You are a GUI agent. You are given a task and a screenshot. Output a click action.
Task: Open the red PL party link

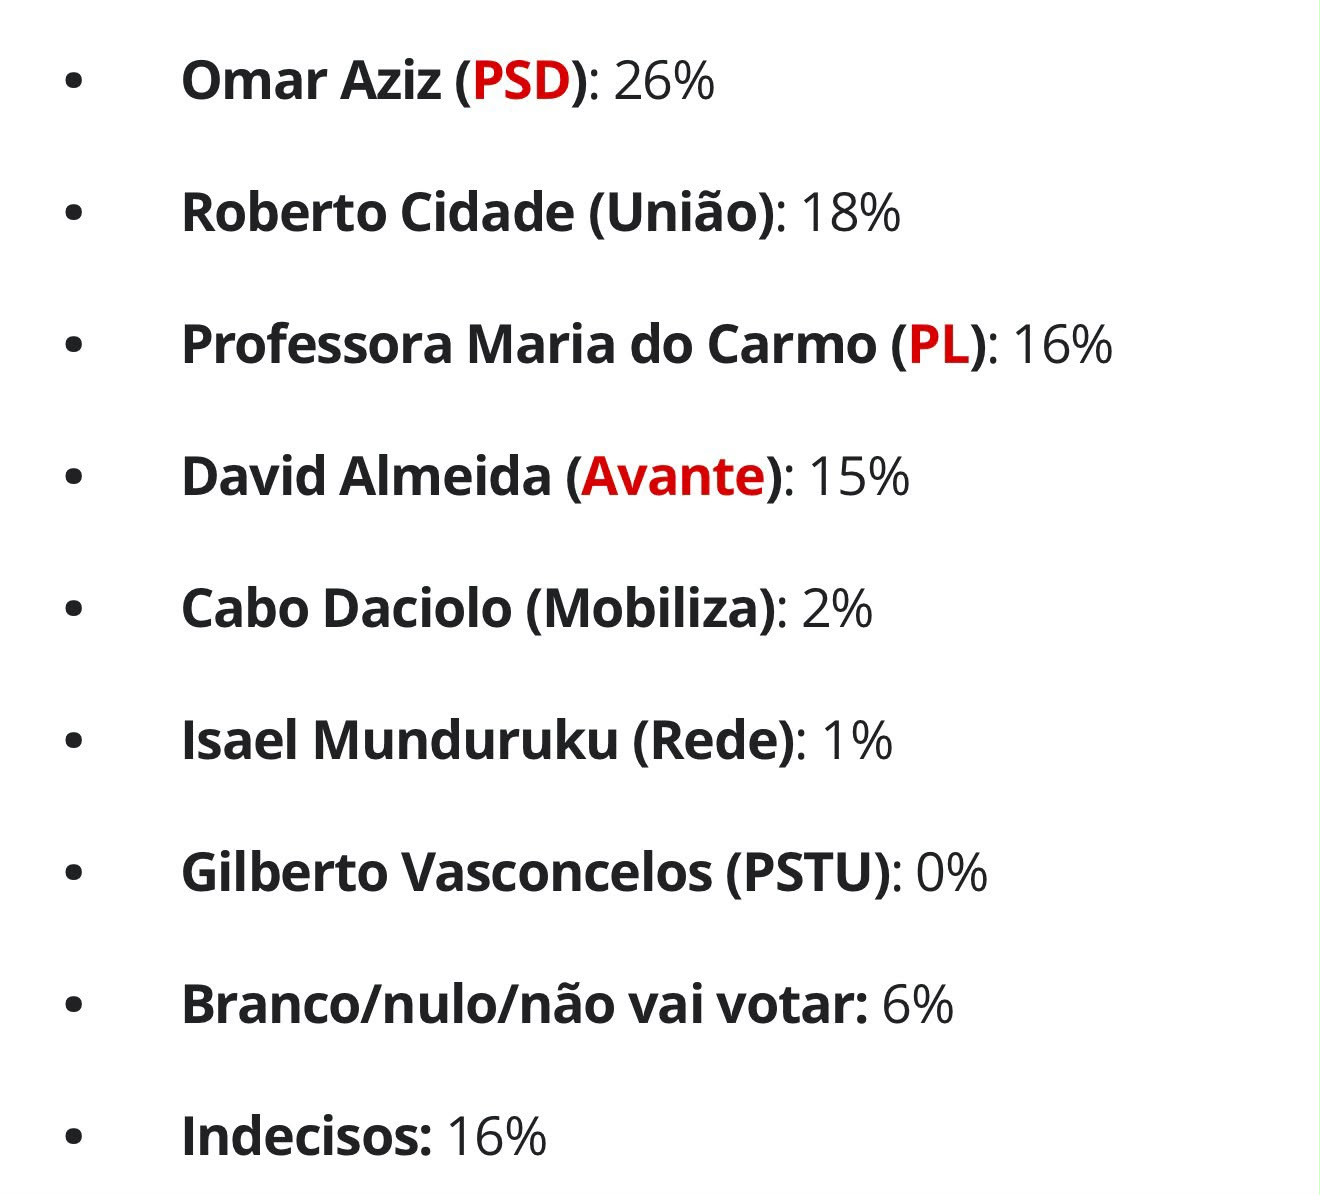click(x=939, y=345)
